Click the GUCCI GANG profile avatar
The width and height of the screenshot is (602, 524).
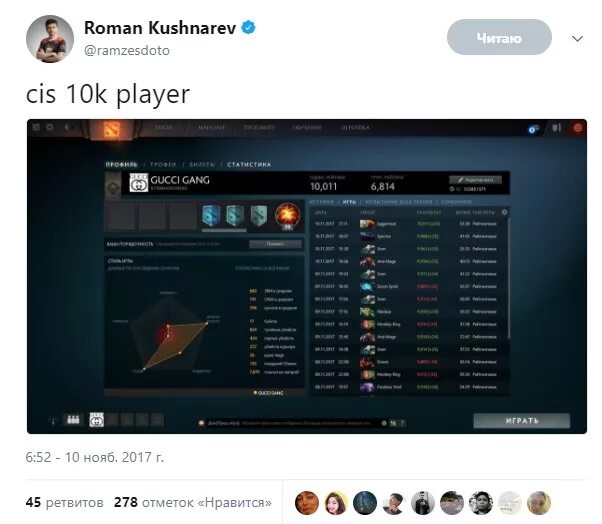[x=139, y=183]
